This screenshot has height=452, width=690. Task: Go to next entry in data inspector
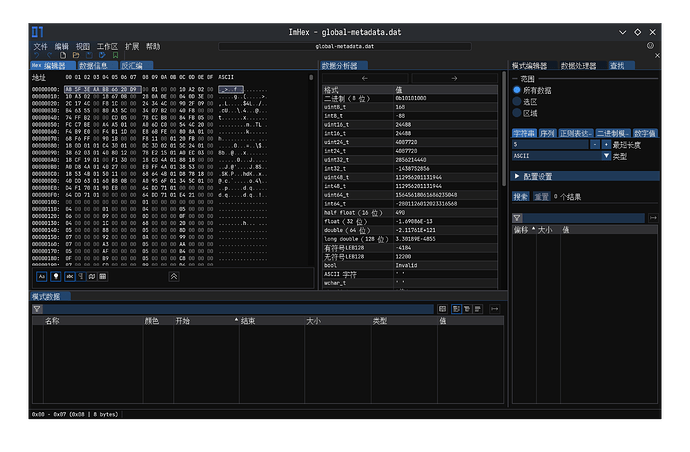[x=454, y=78]
